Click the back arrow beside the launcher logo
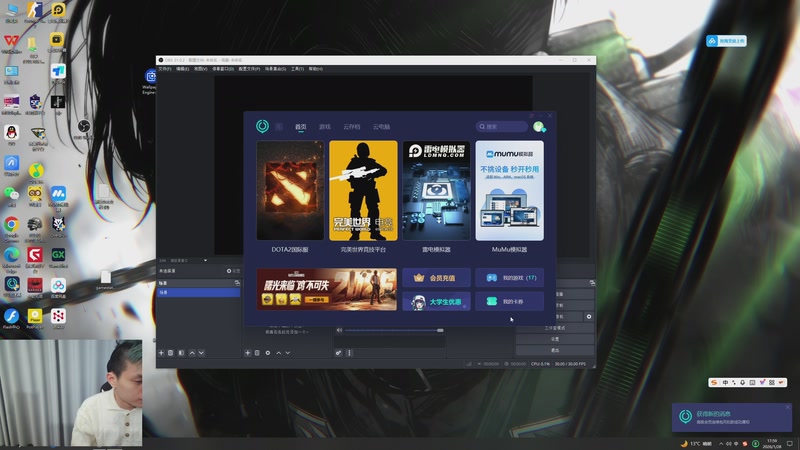 pos(279,127)
